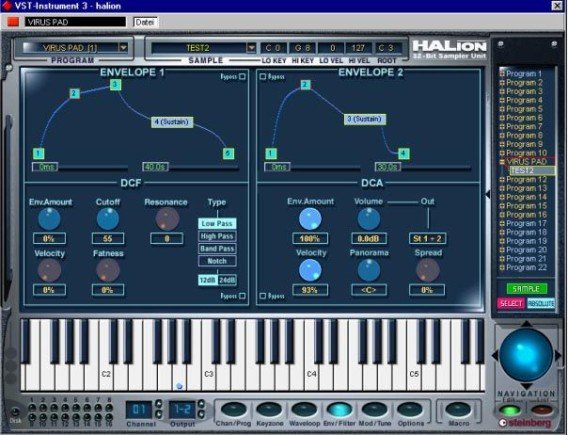568x435 pixels.
Task: Select envelope 1 node 1
Action: pos(38,154)
